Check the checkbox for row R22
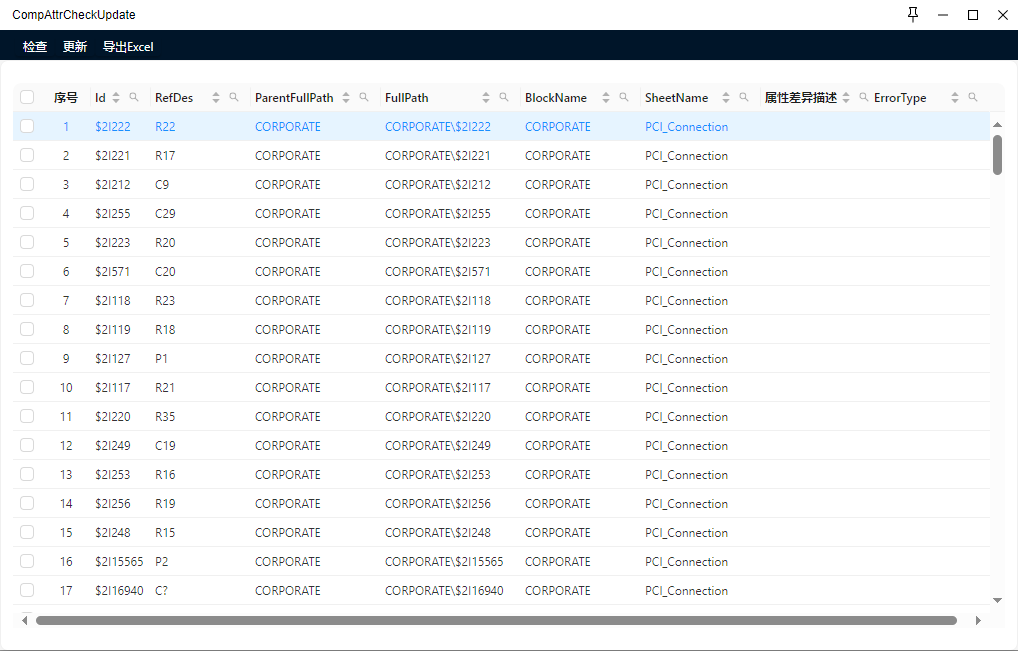 pos(27,127)
